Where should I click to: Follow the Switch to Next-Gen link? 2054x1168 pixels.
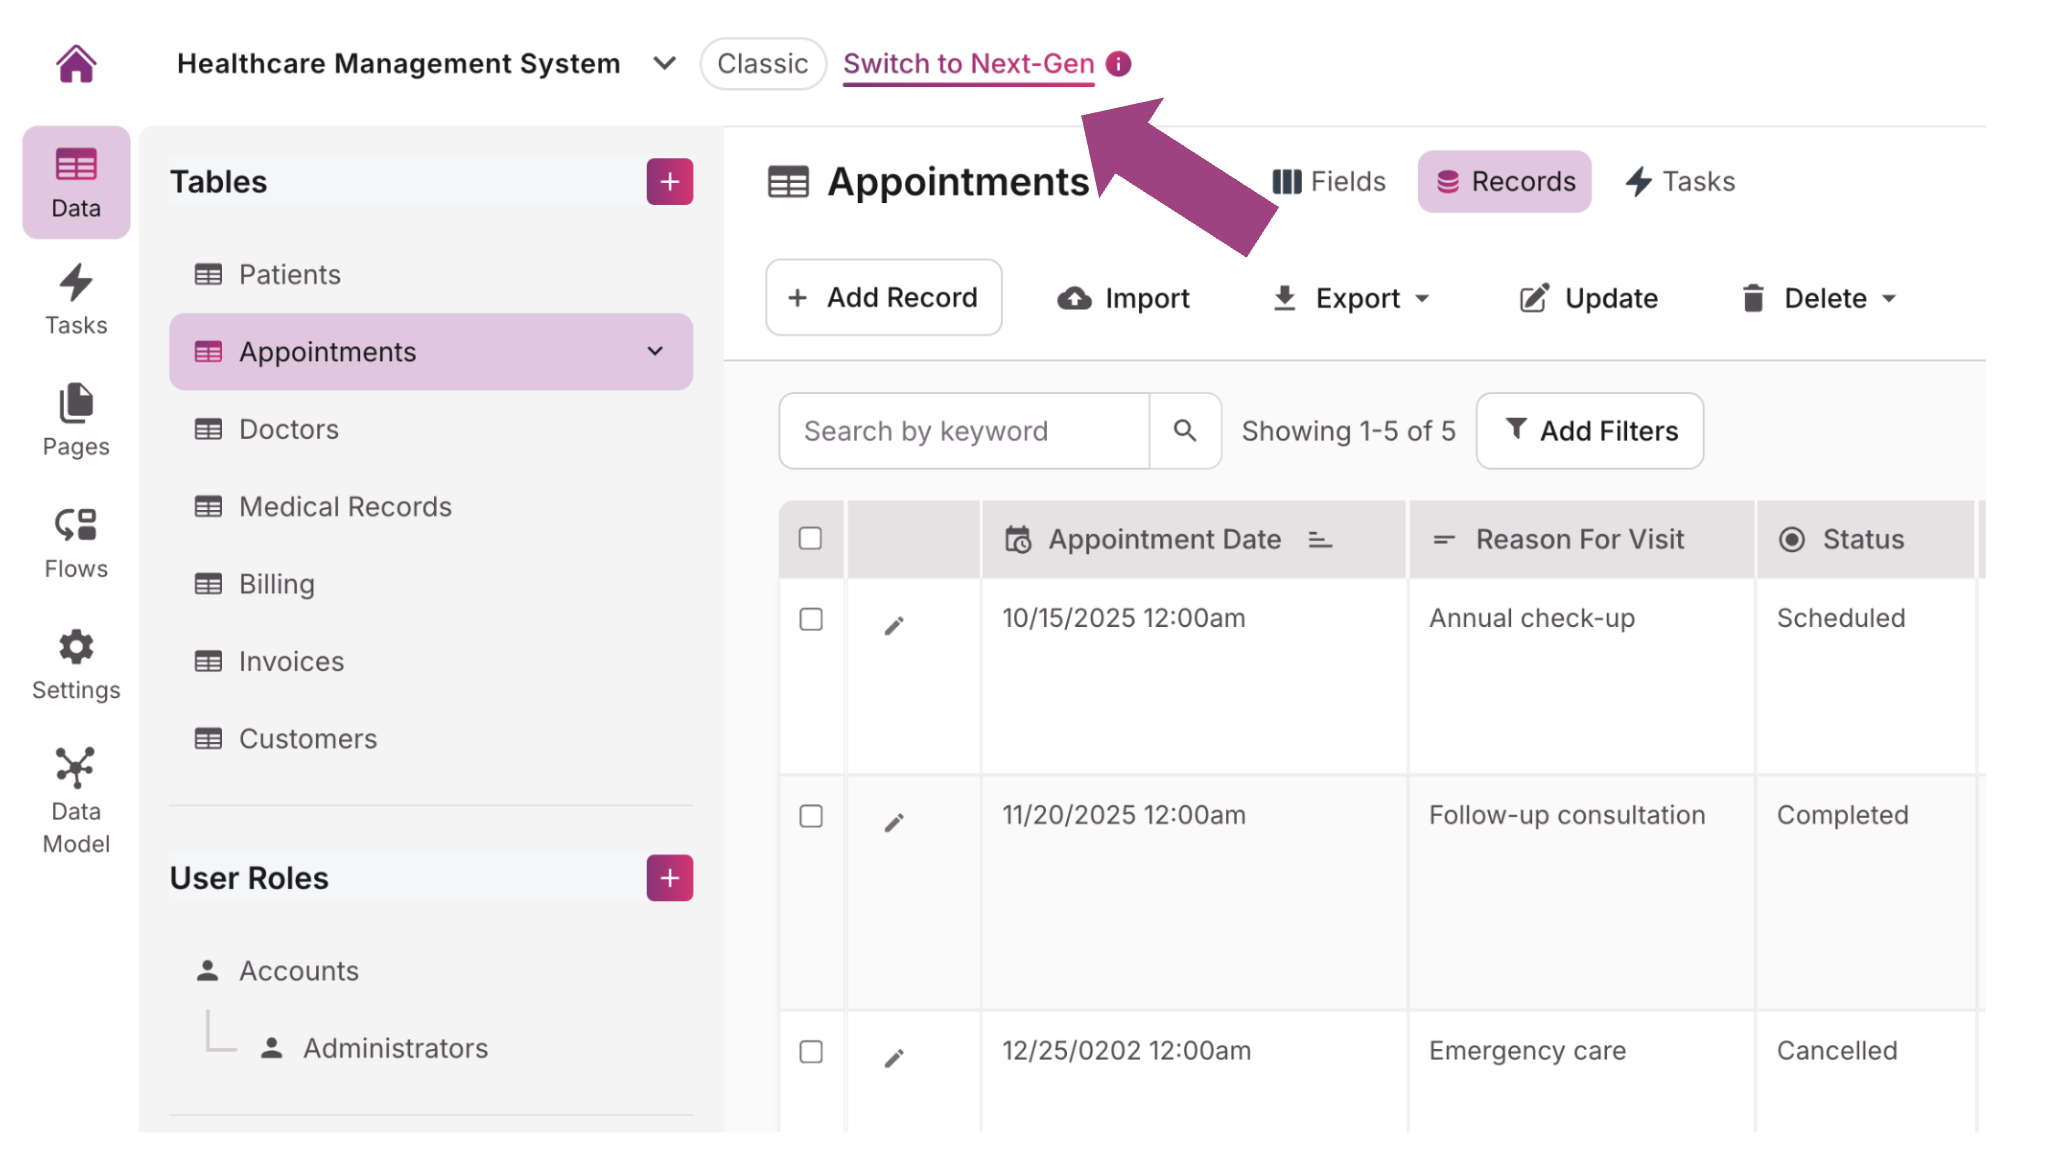(968, 64)
